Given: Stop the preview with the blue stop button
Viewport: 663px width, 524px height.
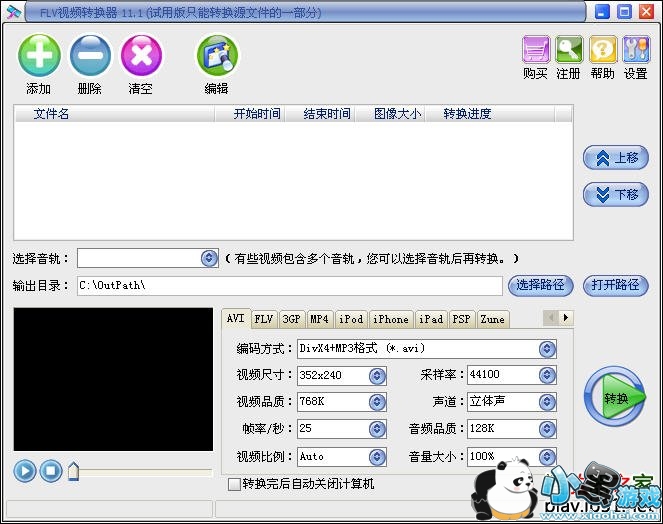Looking at the screenshot, I should (51, 471).
